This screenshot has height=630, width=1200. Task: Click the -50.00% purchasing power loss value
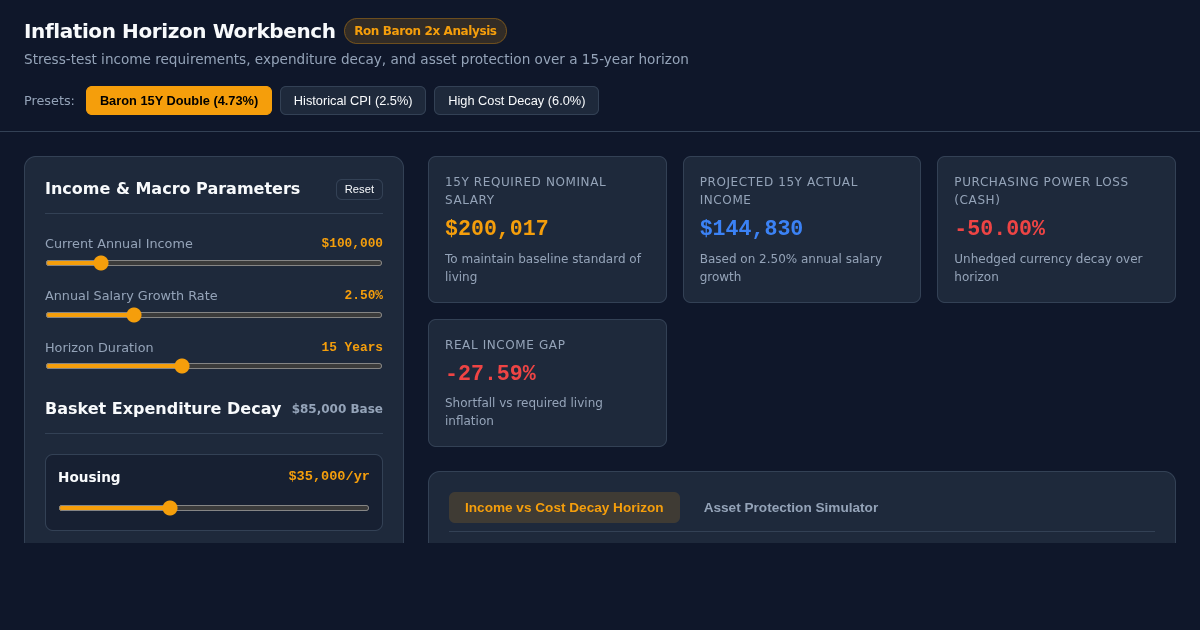[1000, 229]
